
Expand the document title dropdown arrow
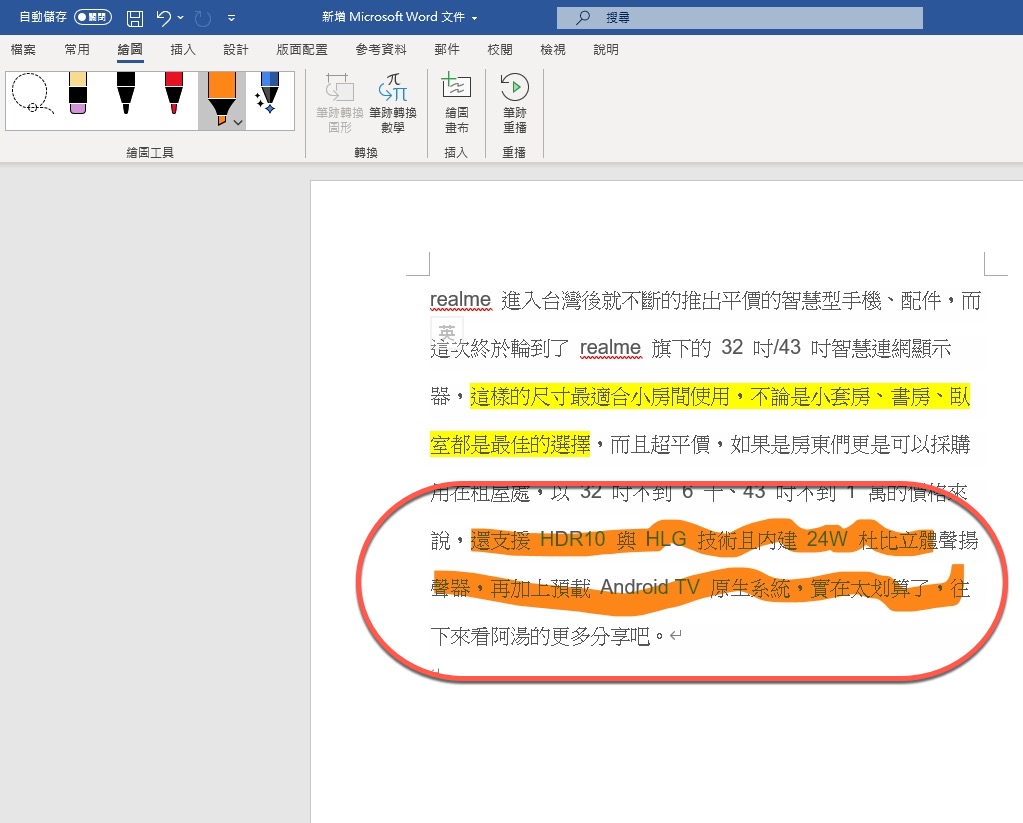(x=474, y=18)
